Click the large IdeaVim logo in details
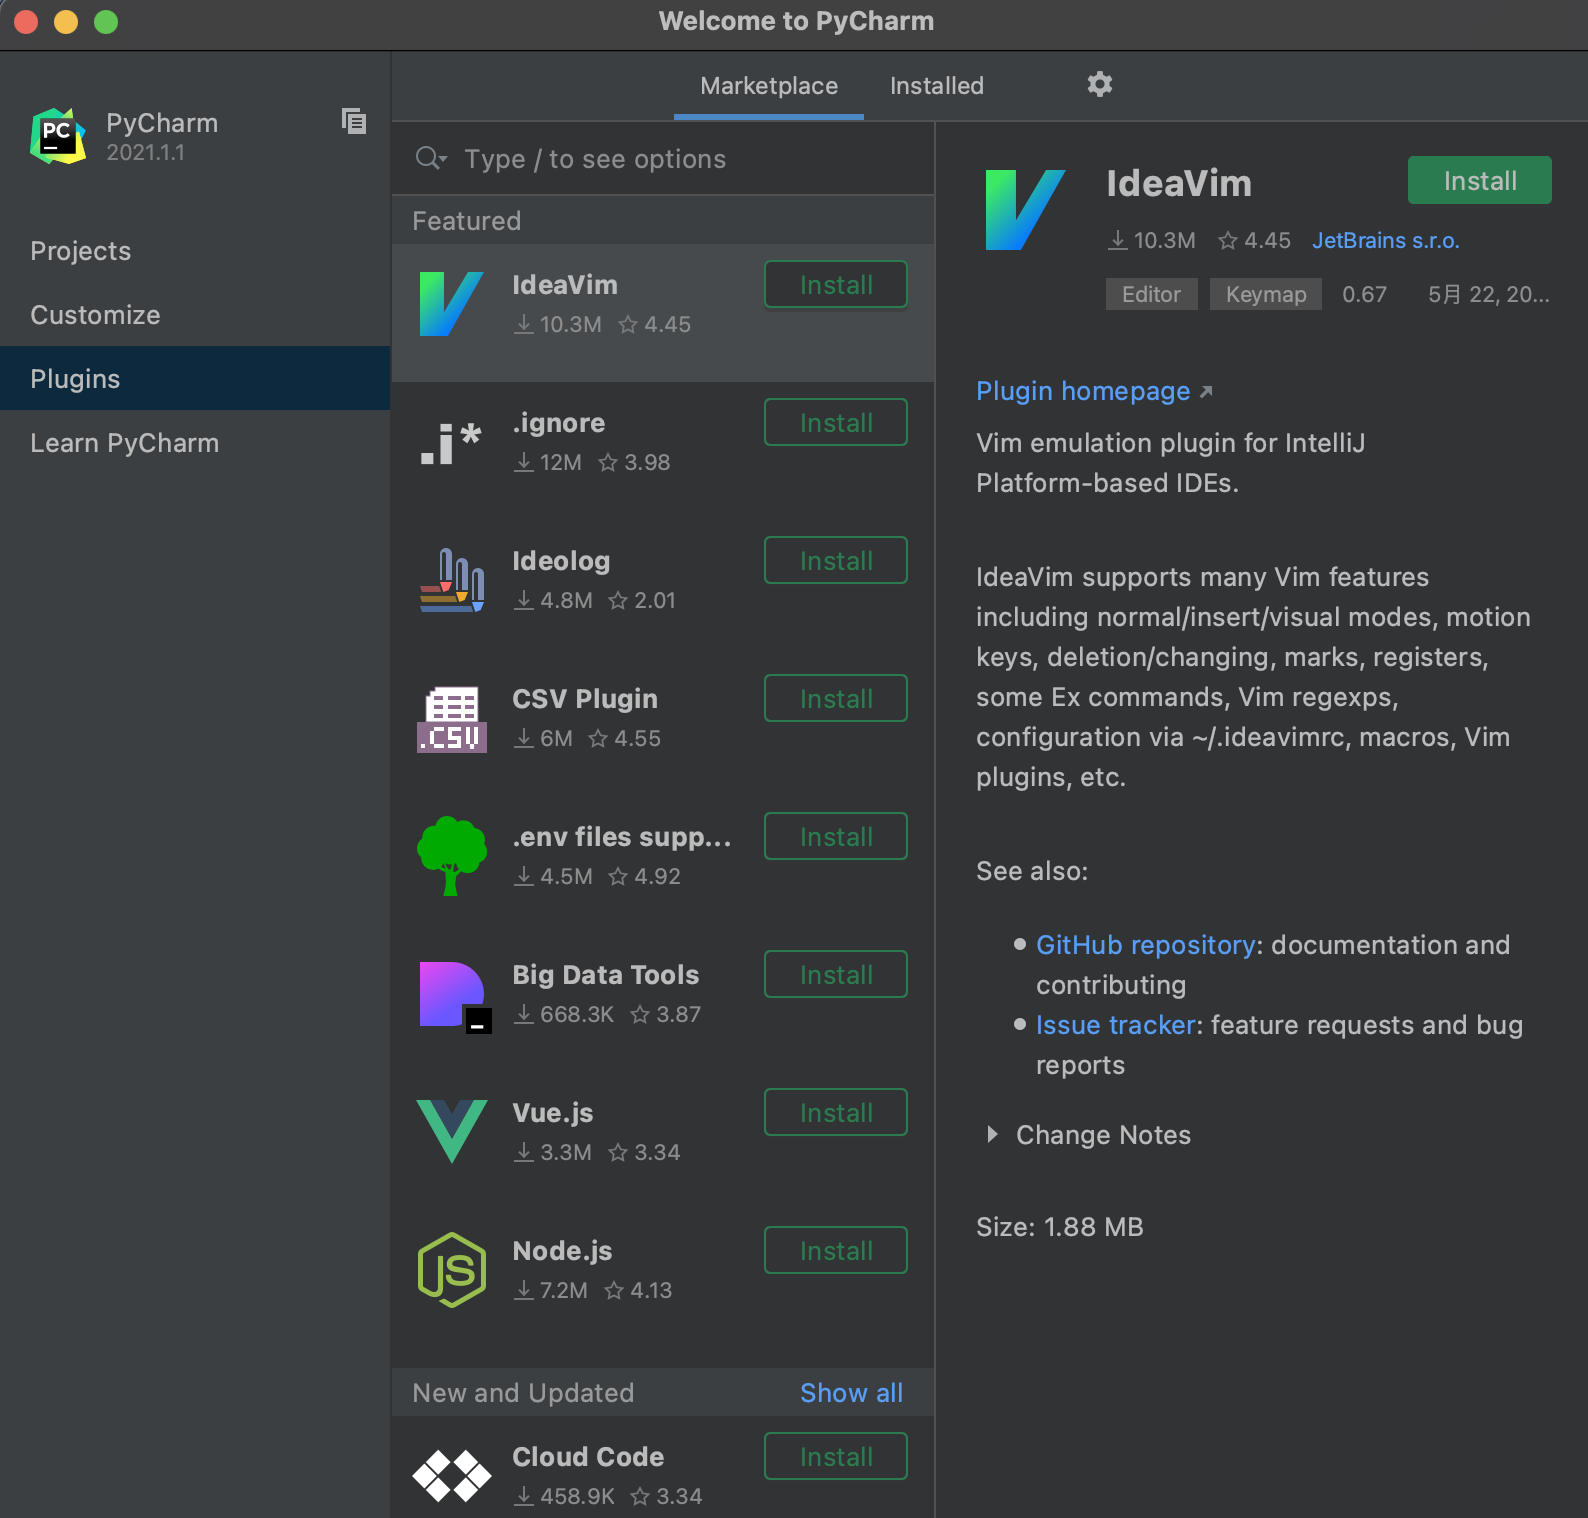Image resolution: width=1588 pixels, height=1518 pixels. [1025, 210]
